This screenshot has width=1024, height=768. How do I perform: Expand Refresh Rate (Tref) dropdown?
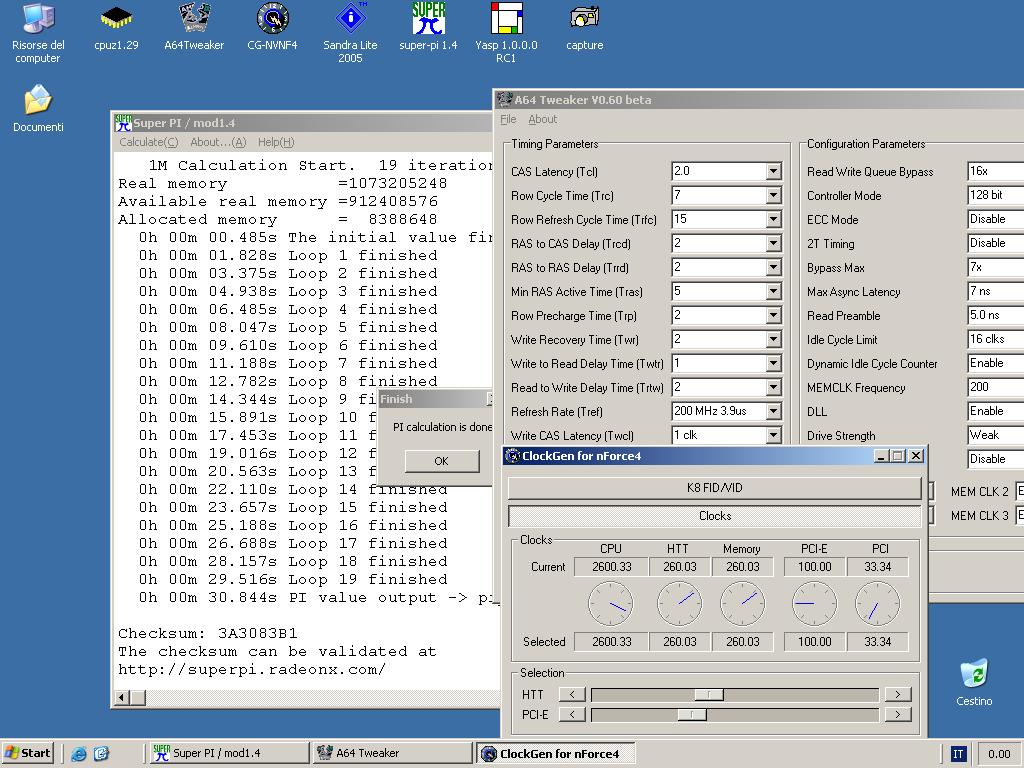tap(773, 411)
